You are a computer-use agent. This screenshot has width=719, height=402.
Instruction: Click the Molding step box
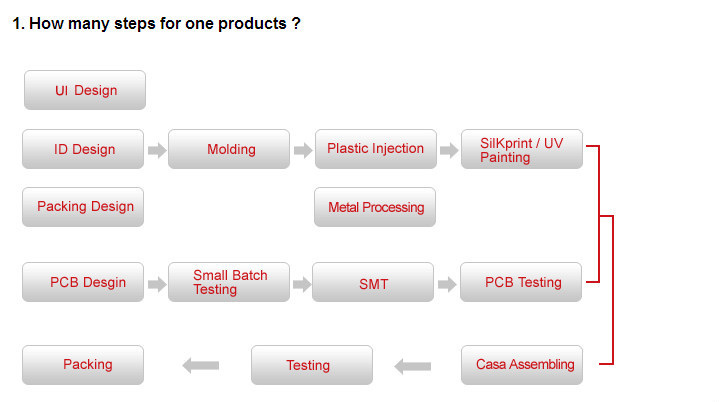tap(230, 149)
